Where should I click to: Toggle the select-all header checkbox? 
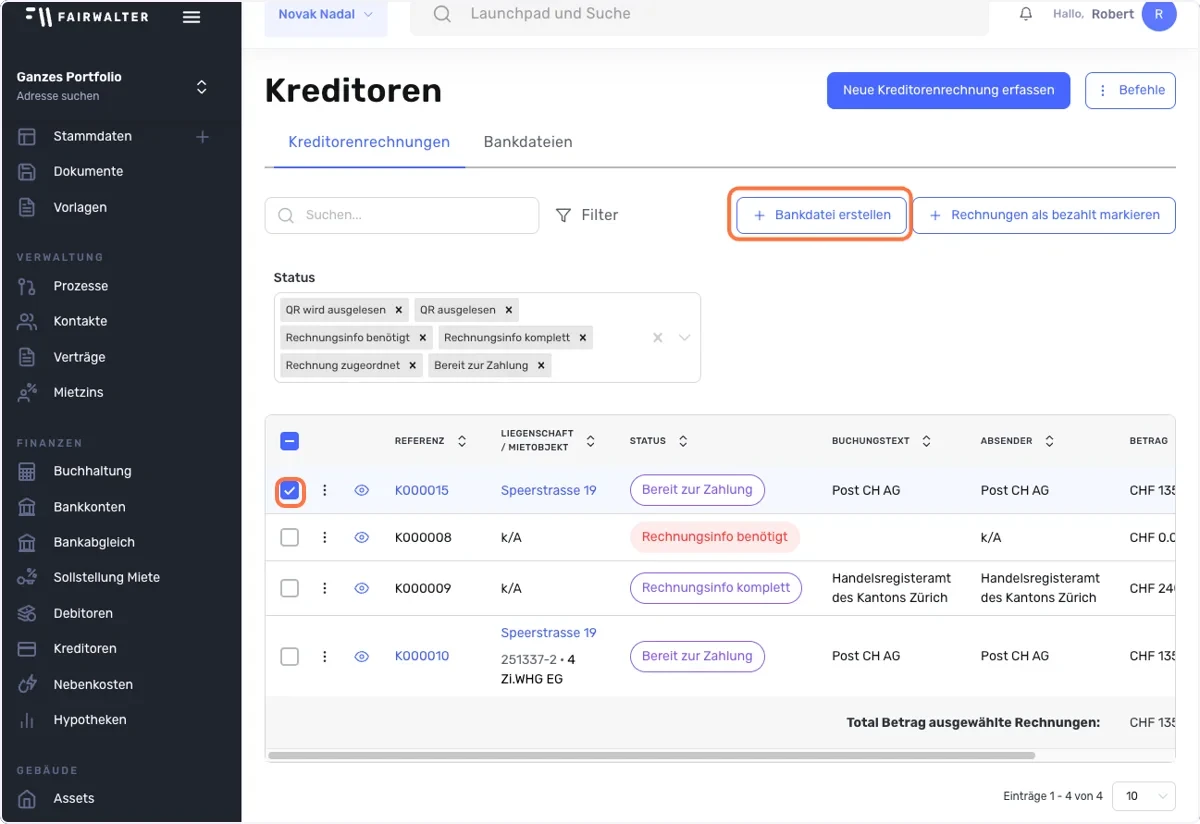(290, 441)
